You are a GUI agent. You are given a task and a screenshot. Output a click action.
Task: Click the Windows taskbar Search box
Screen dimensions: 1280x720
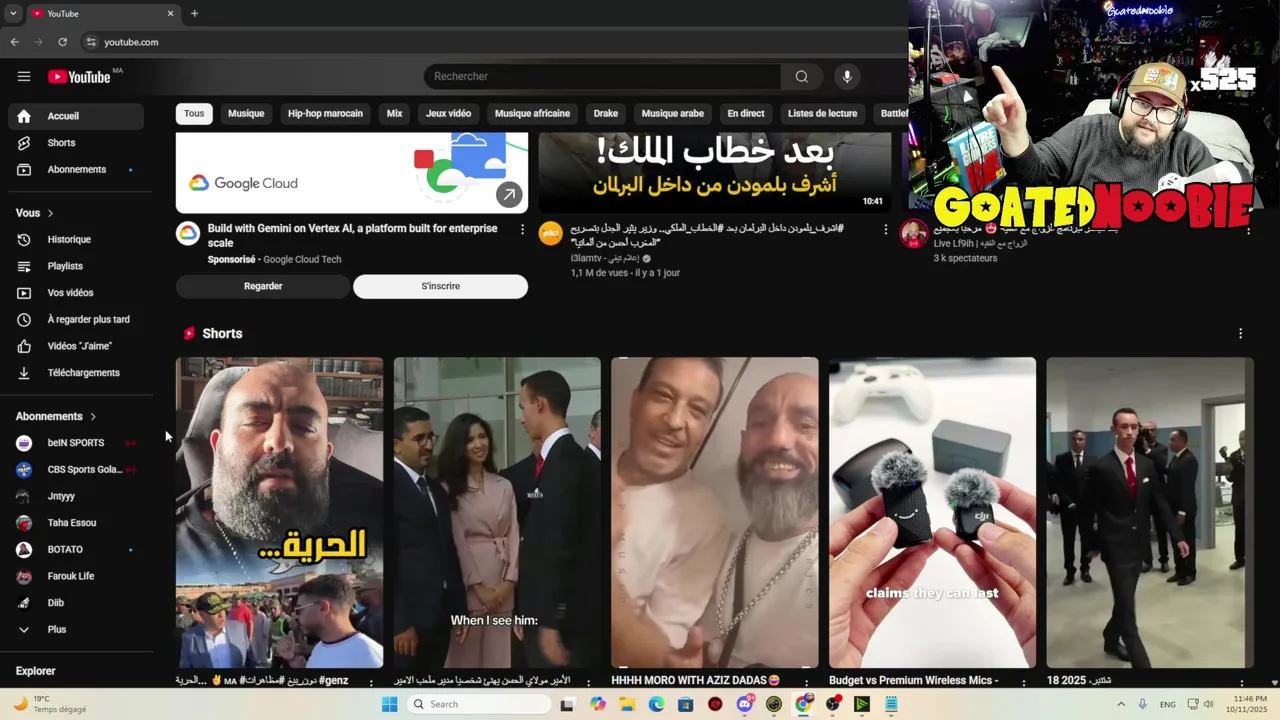479,704
